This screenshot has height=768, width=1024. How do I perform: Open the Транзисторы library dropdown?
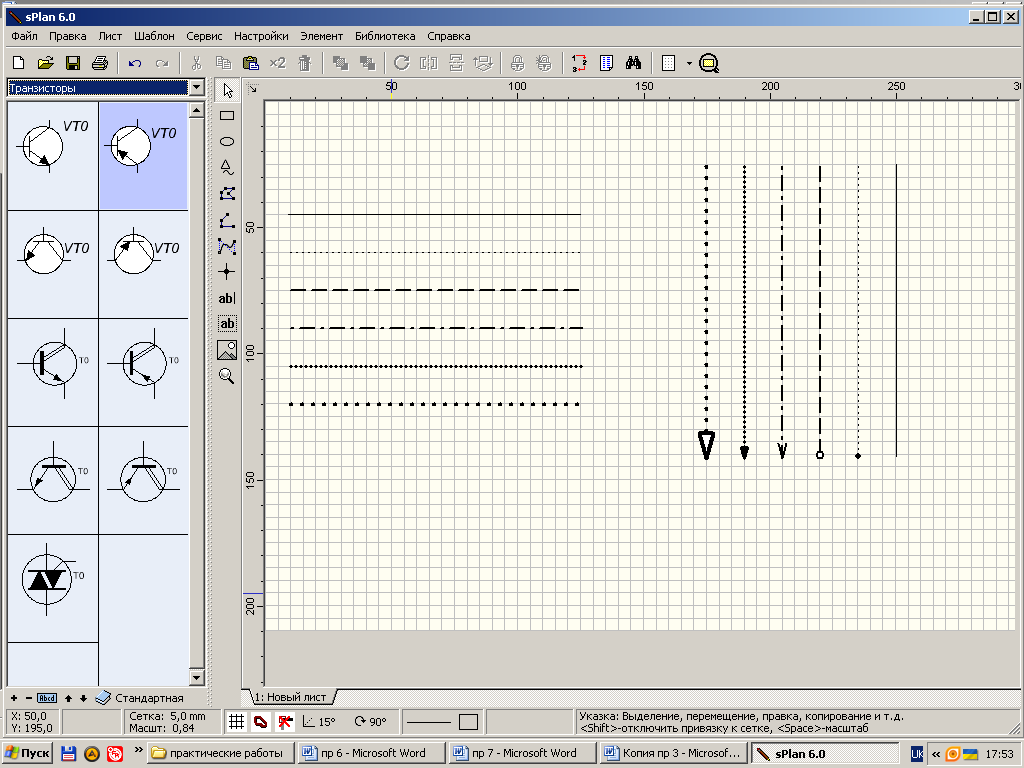[196, 88]
